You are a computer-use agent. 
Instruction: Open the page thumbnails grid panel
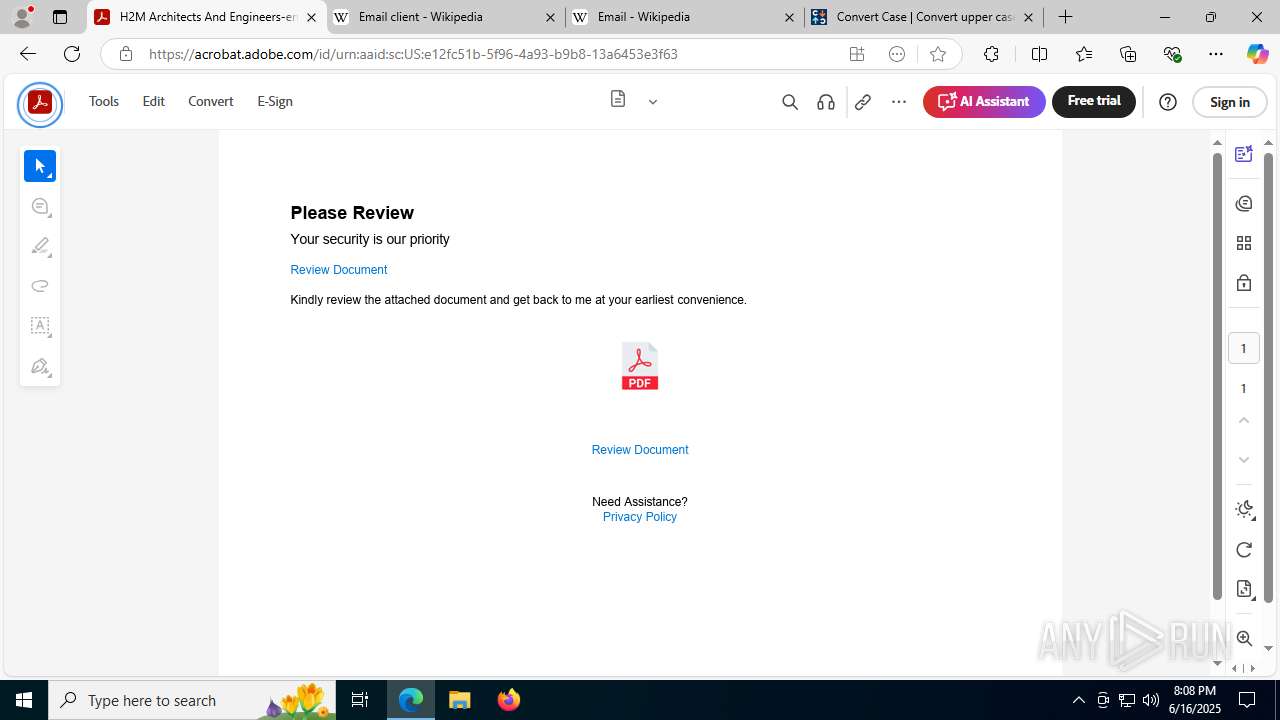coord(1244,243)
